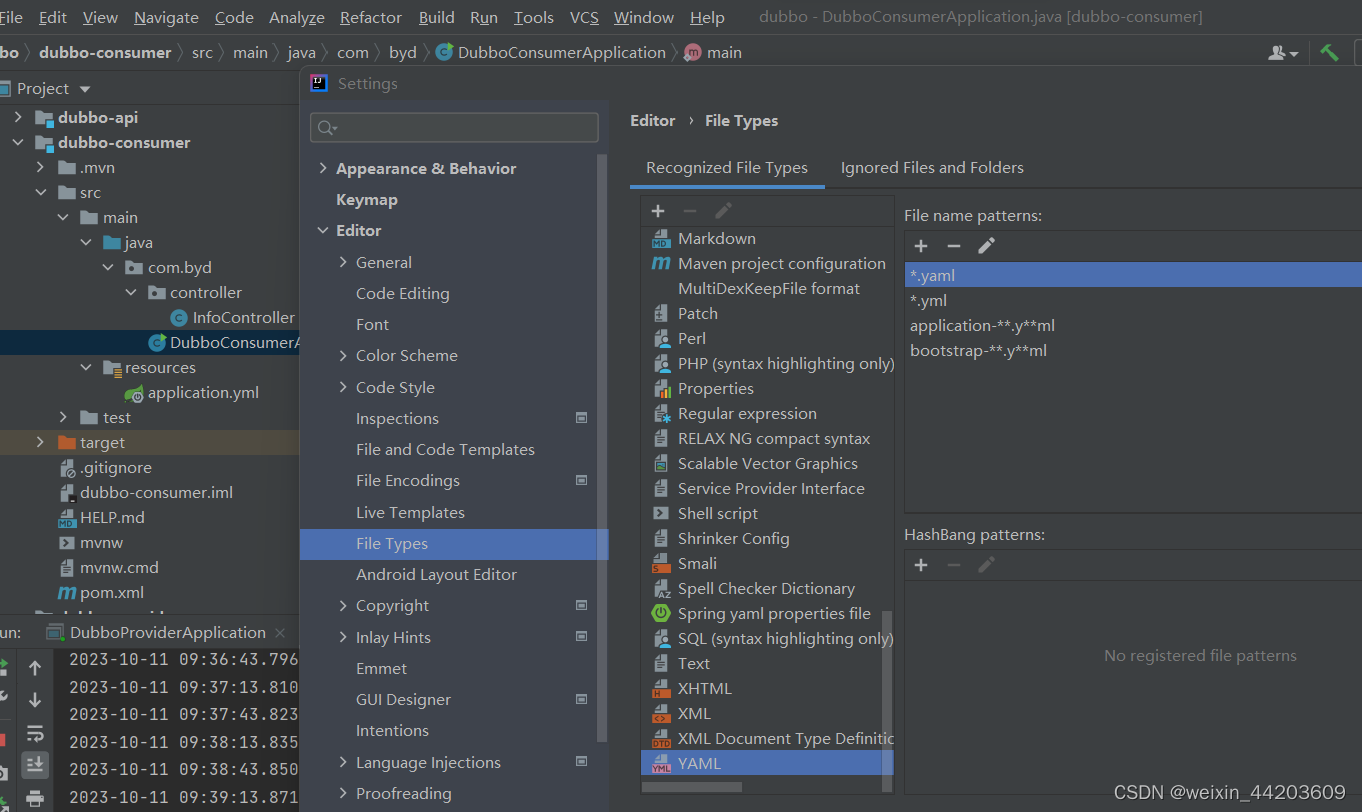This screenshot has height=812, width=1362.
Task: Click the build hammer icon
Action: [1329, 52]
